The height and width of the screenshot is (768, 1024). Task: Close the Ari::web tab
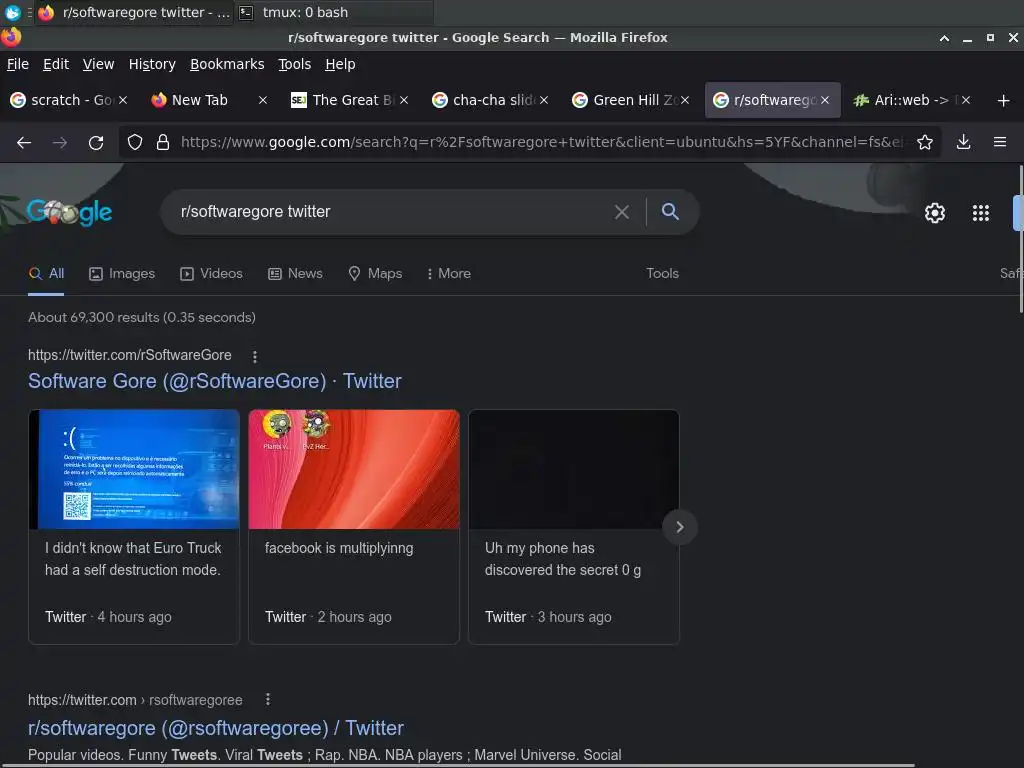966,100
